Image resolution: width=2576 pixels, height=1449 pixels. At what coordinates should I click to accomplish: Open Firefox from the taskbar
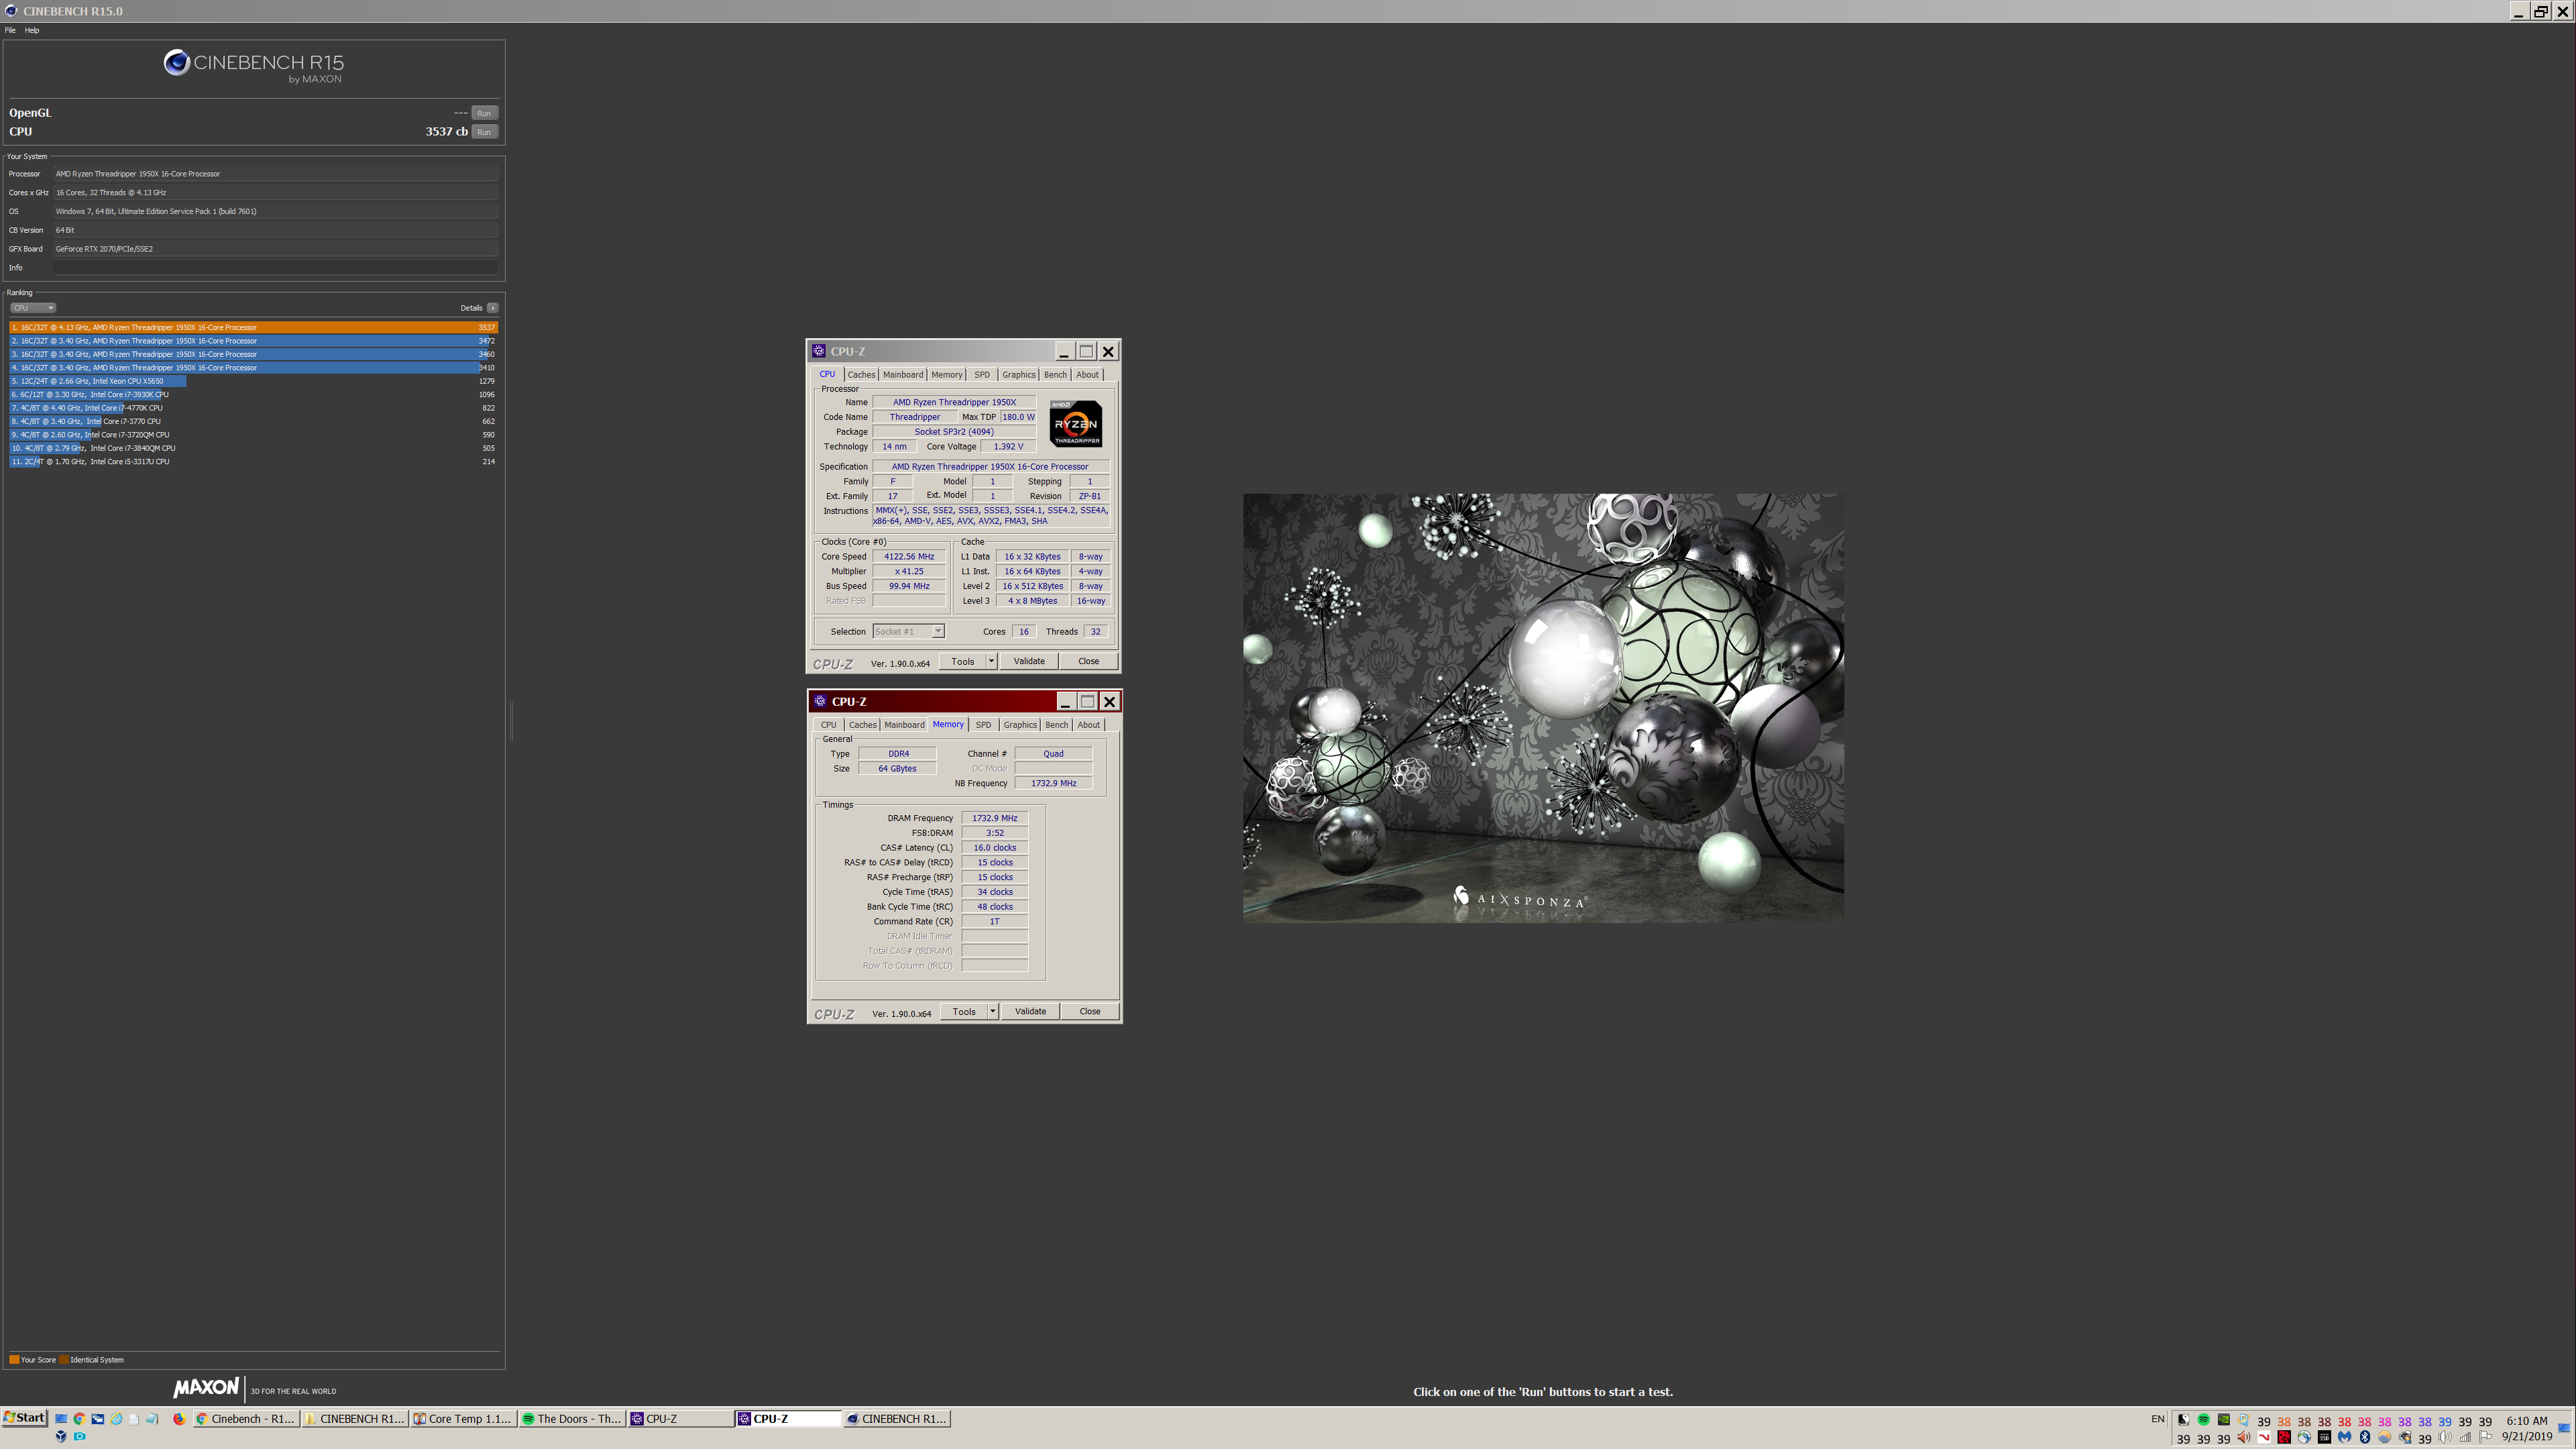pyautogui.click(x=180, y=1419)
